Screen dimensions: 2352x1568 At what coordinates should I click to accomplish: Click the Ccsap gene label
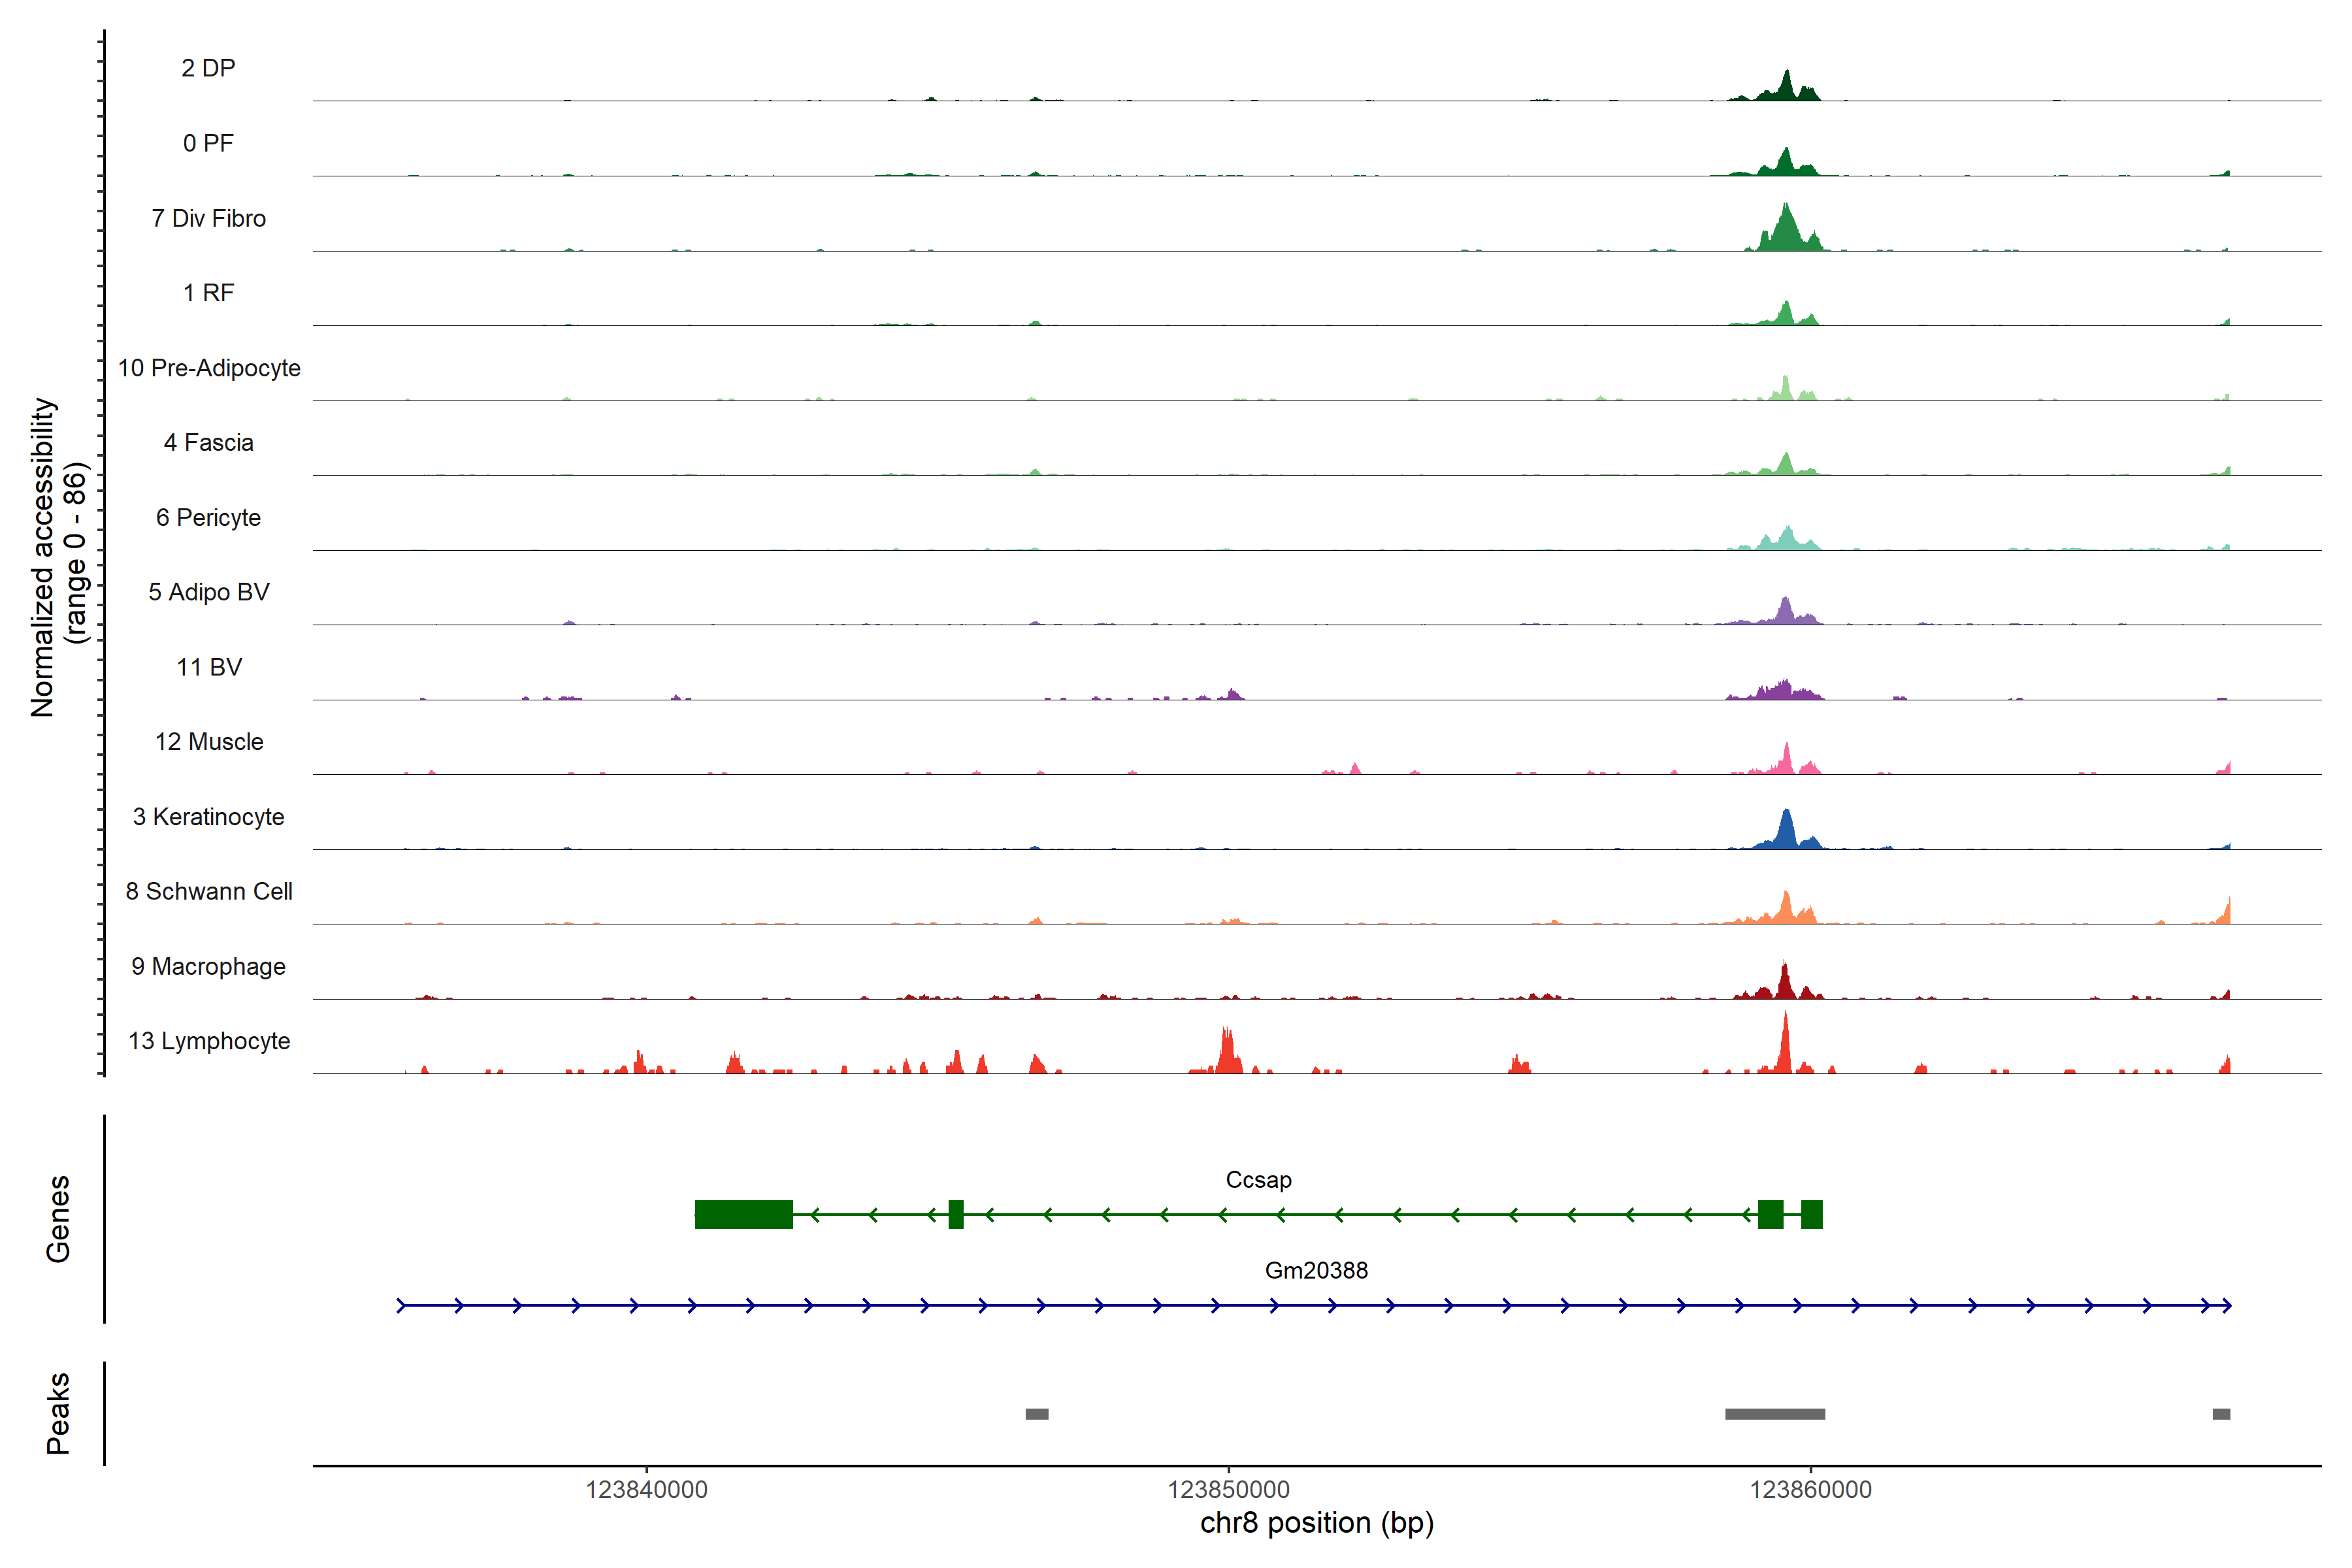(1258, 1180)
